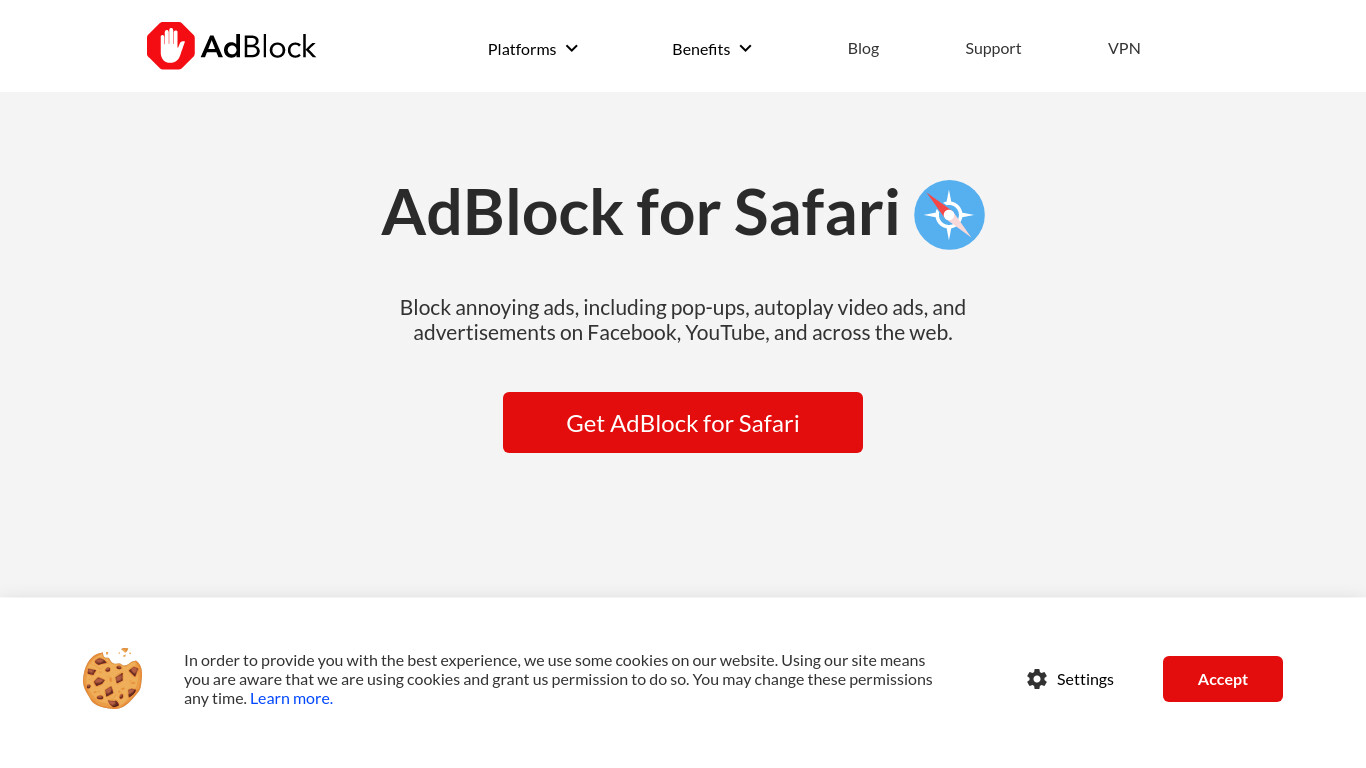Follow the Learn more cookie link
Image resolution: width=1366 pixels, height=768 pixels.
(x=291, y=698)
